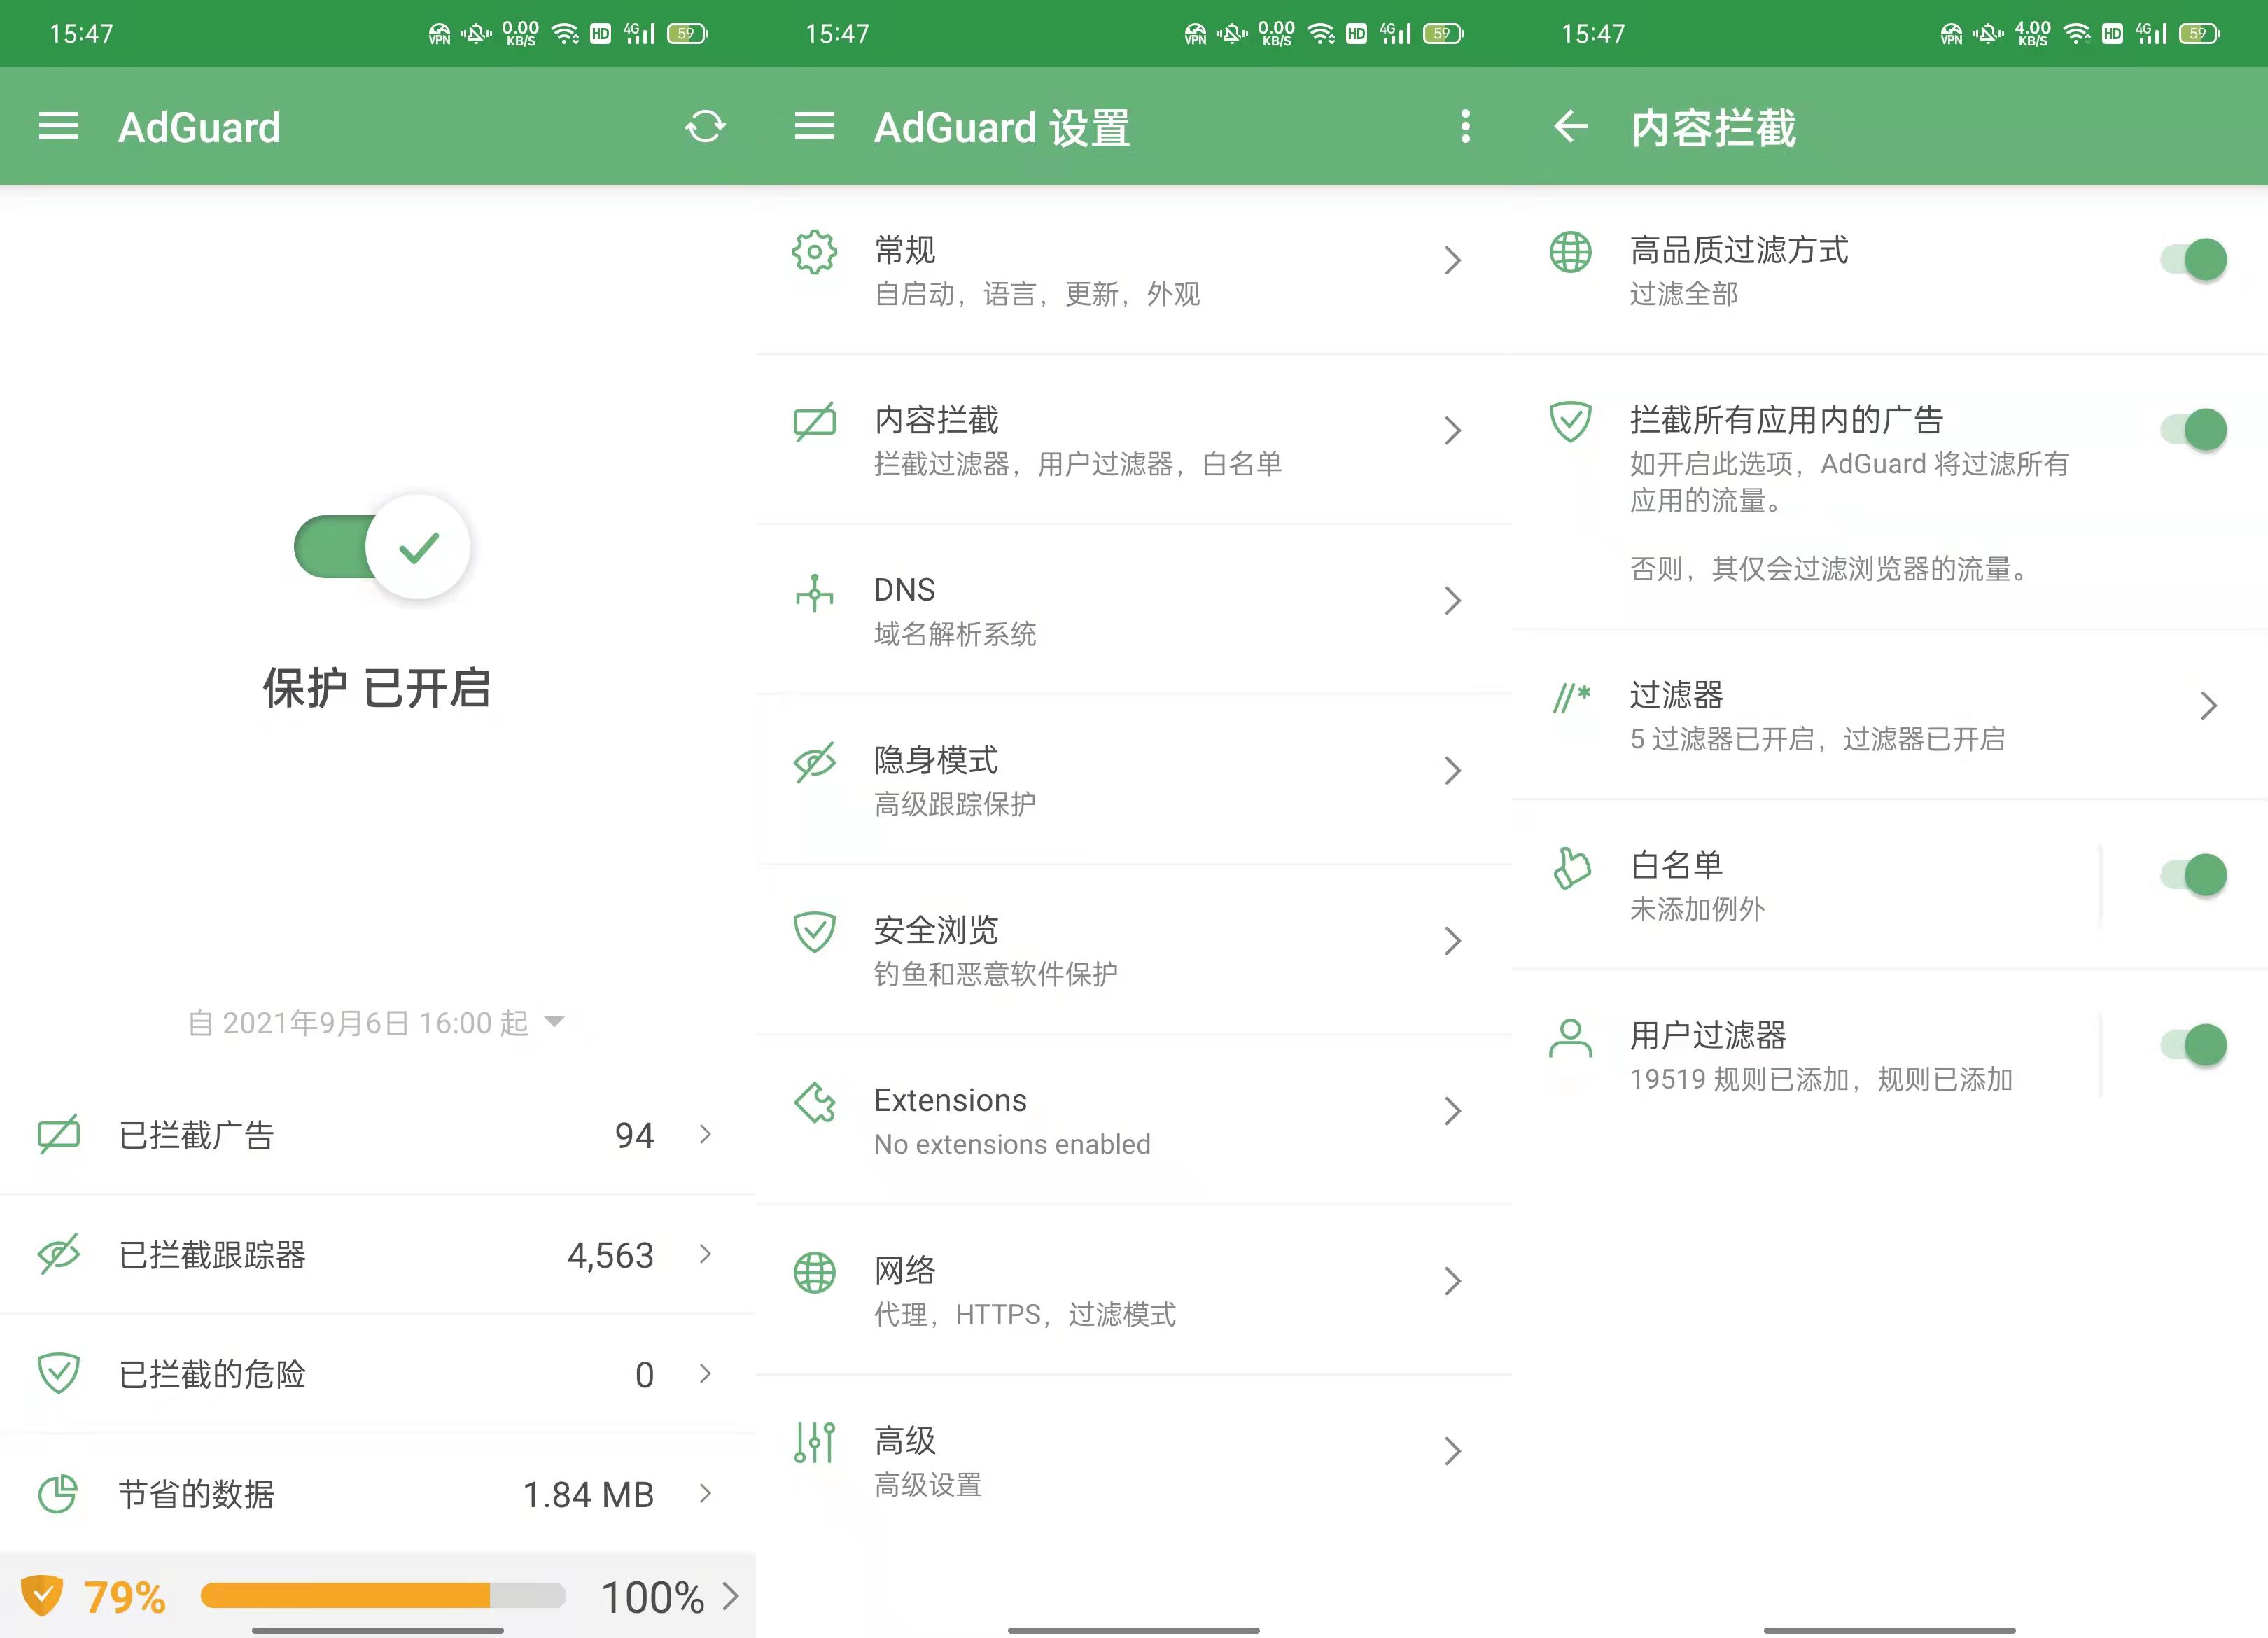Tap orange shield icon next to 79%

(x=42, y=1595)
